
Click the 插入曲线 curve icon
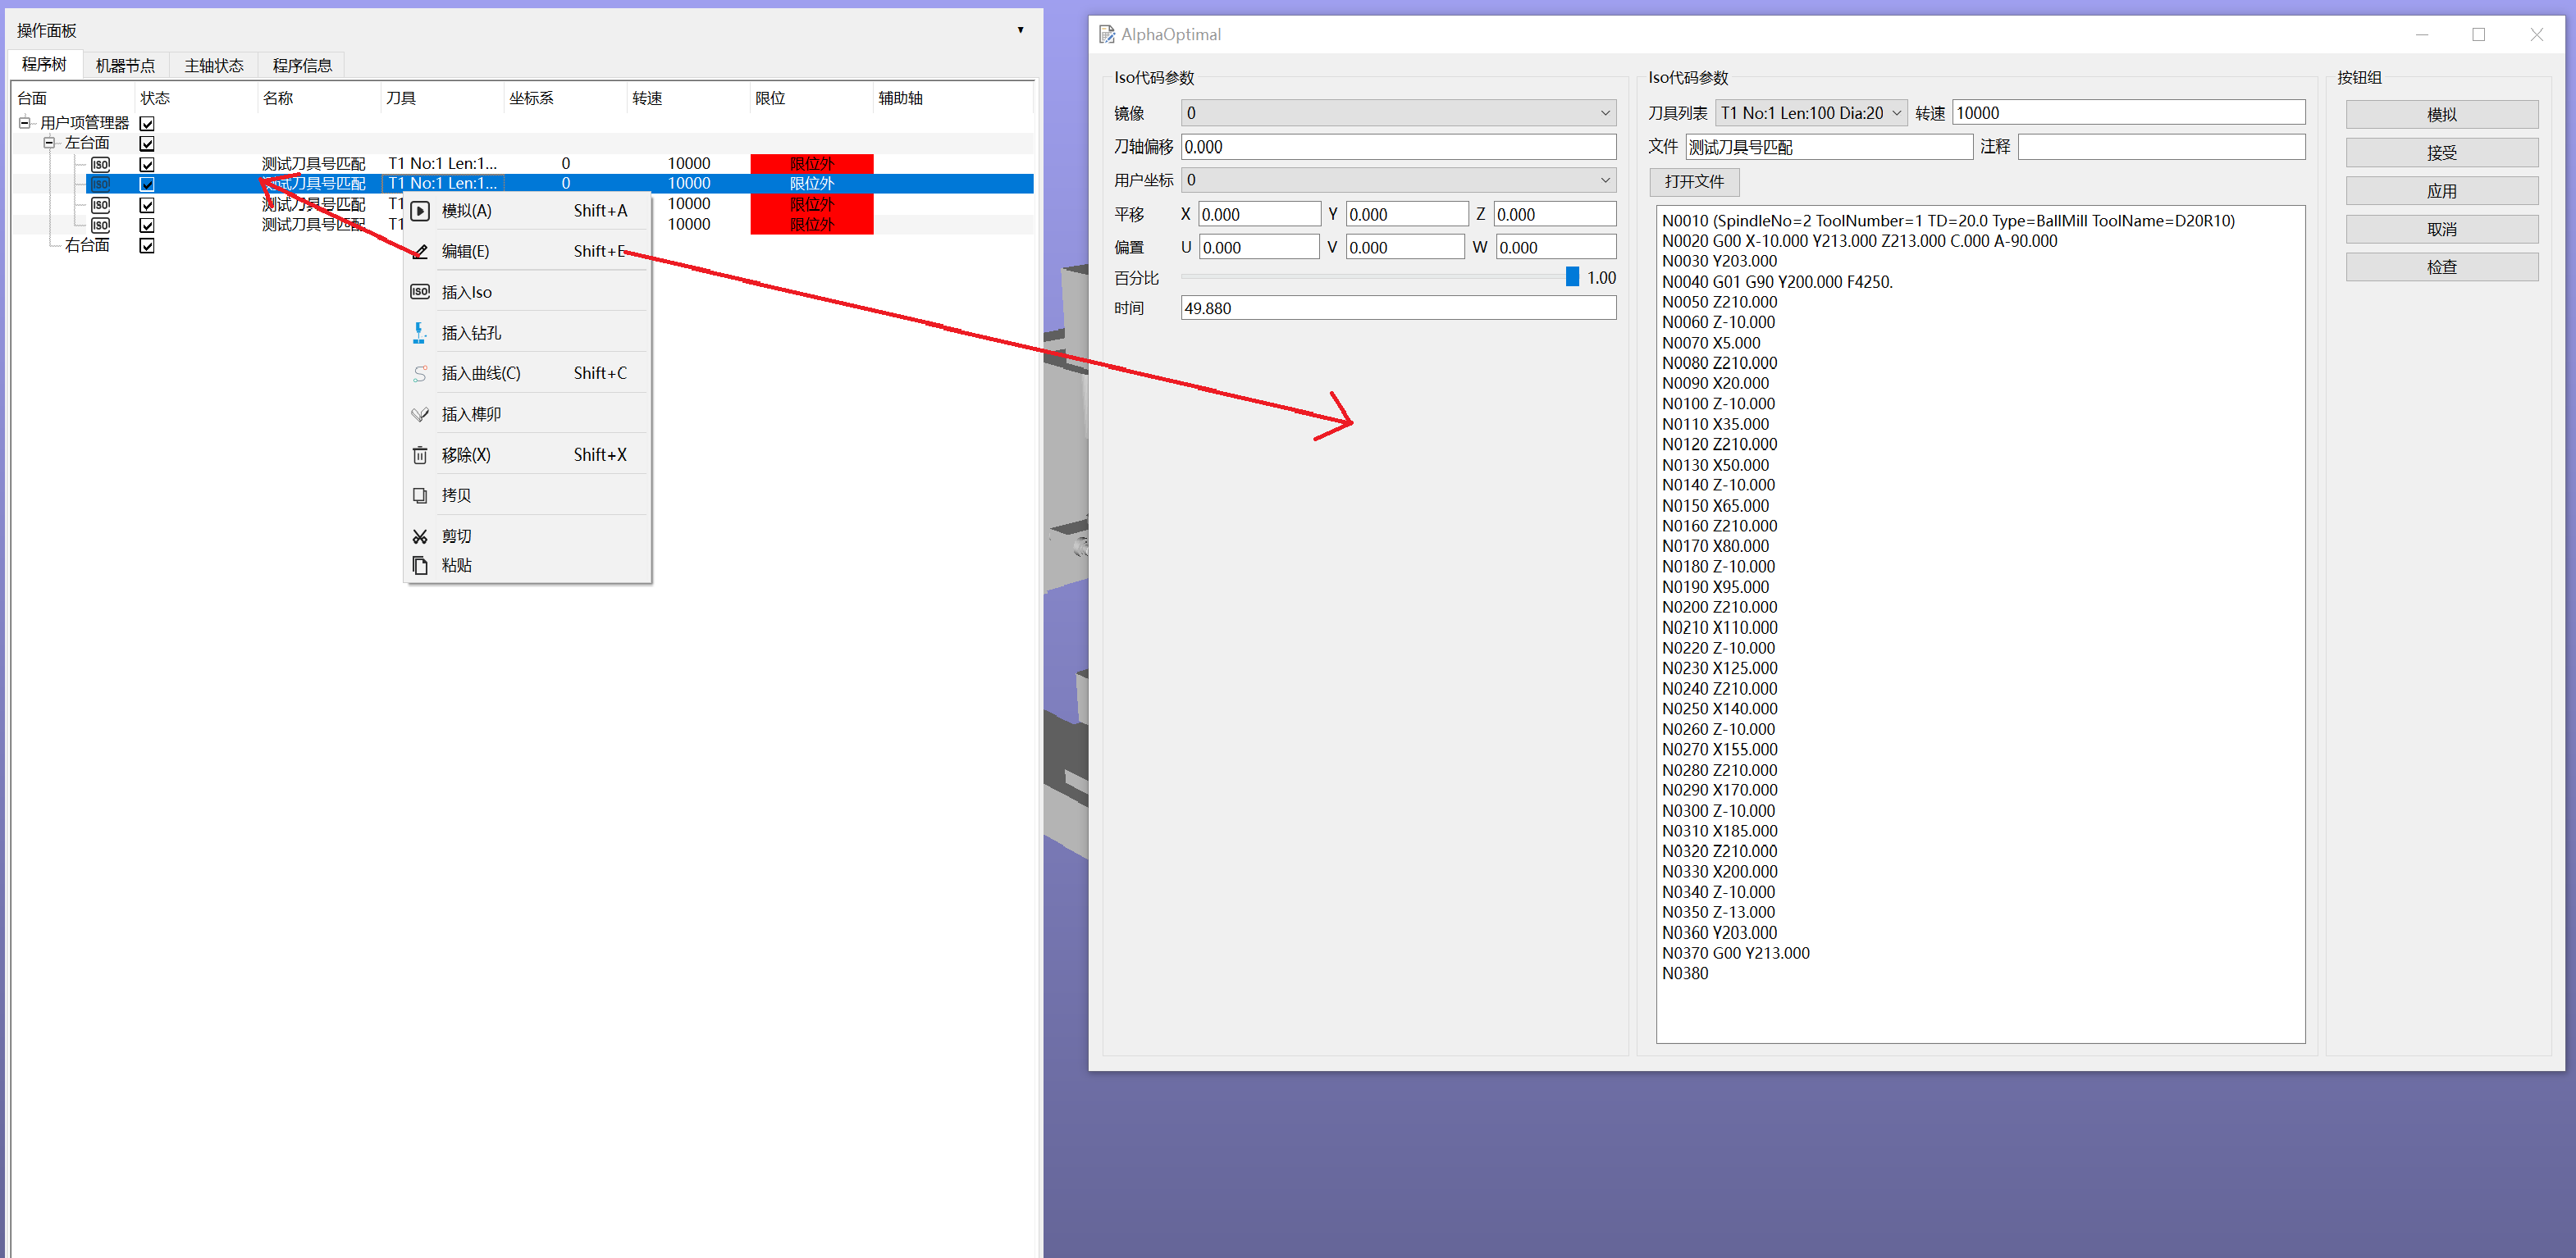tap(420, 373)
